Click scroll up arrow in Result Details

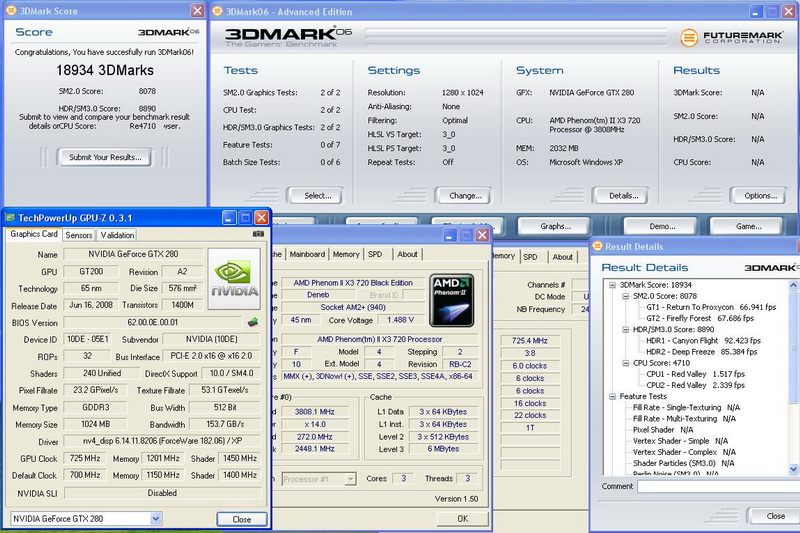tap(793, 285)
